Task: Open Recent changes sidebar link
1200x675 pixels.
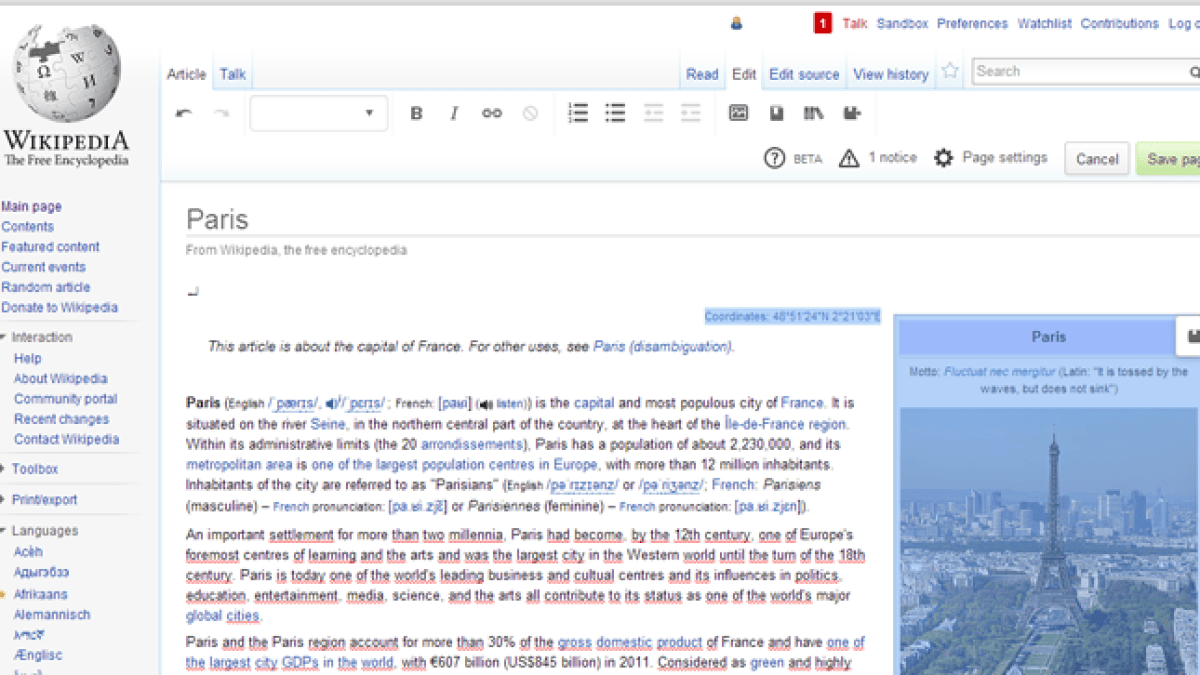Action: (61, 419)
